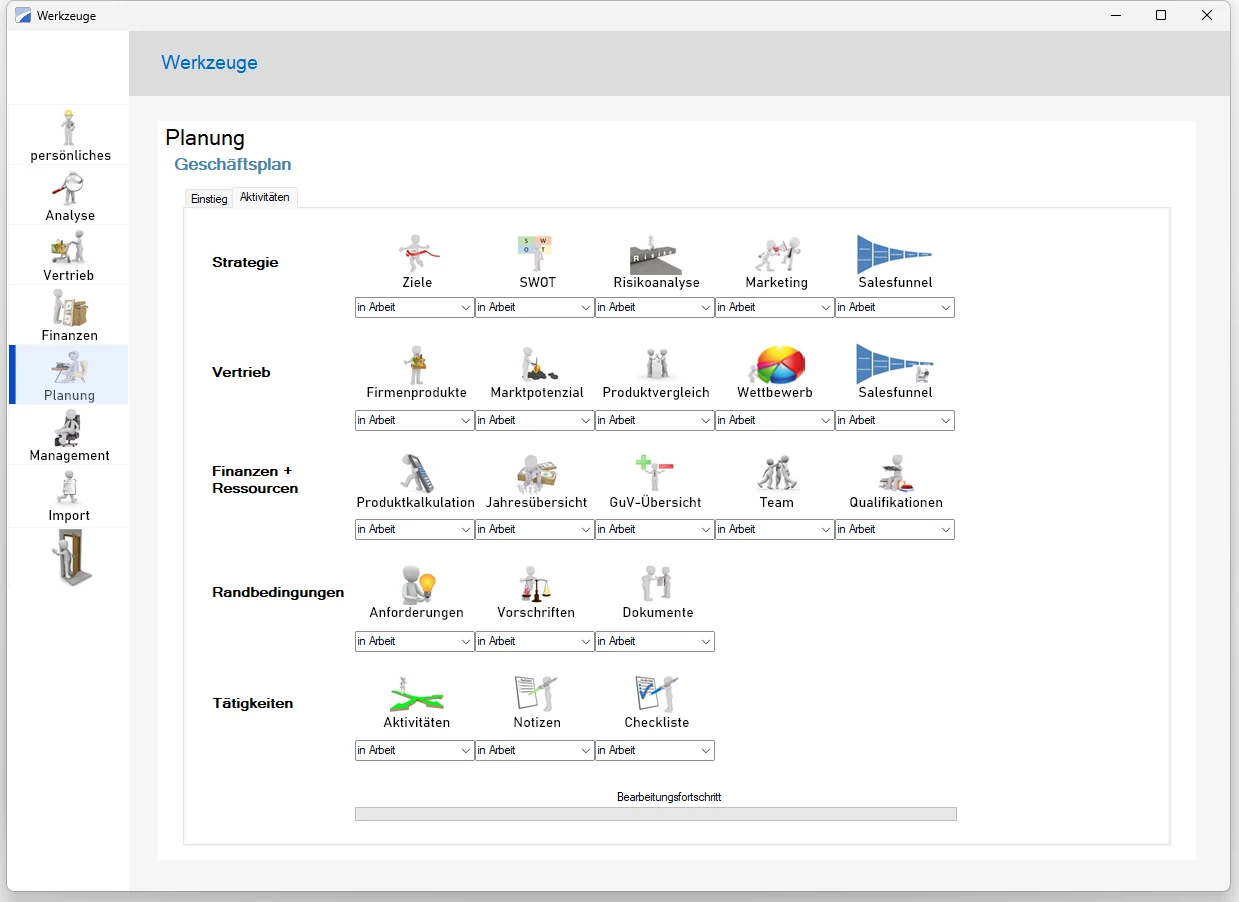Select the Aktivitäten tab
Viewport: 1239px width, 902px height.
[x=265, y=198]
